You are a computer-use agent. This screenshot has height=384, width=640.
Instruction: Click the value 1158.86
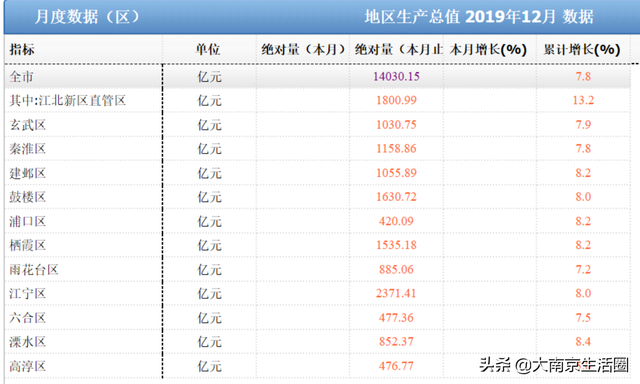(x=396, y=149)
